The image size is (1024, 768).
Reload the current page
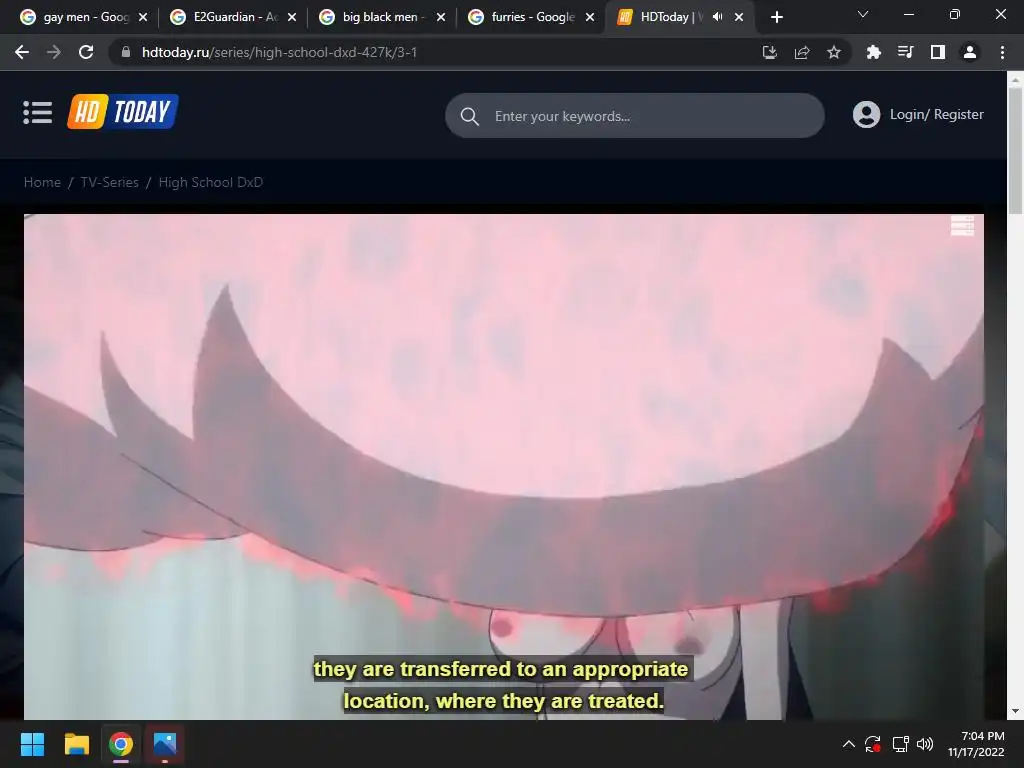(86, 52)
